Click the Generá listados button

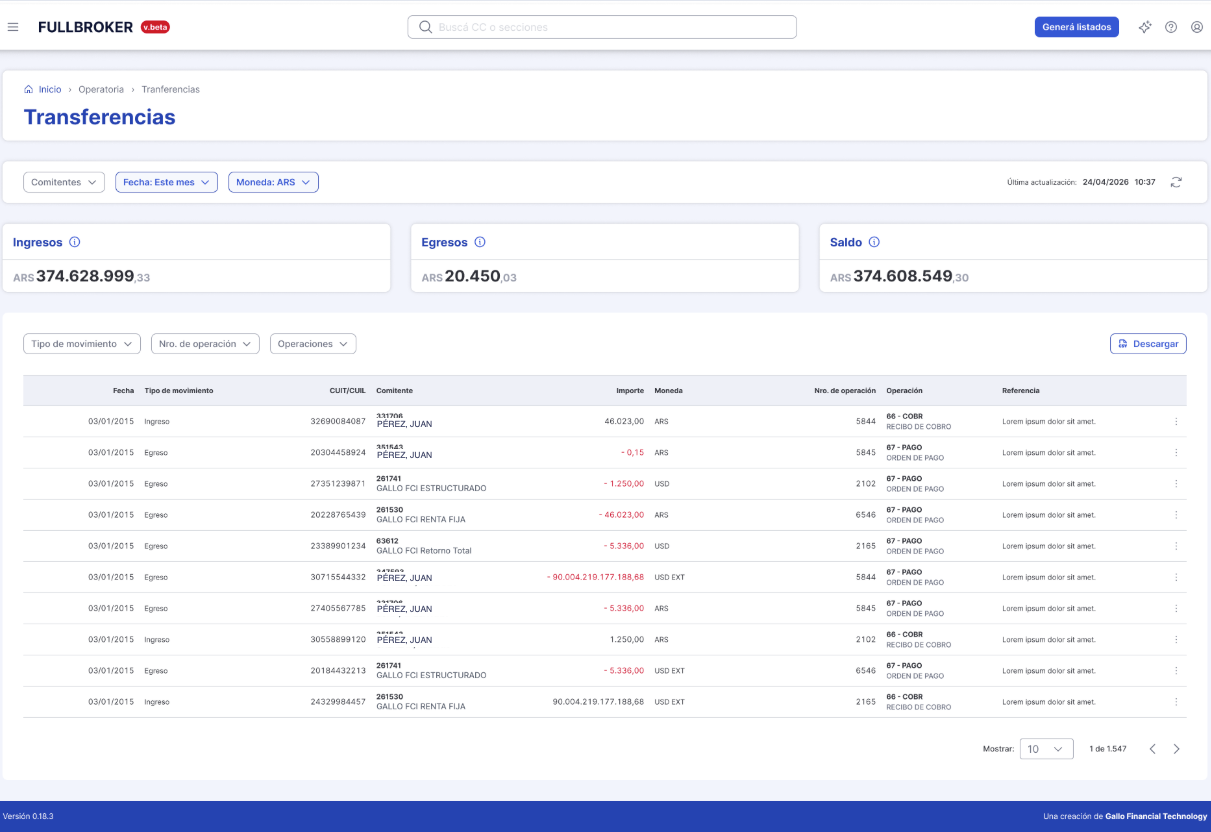point(1076,27)
